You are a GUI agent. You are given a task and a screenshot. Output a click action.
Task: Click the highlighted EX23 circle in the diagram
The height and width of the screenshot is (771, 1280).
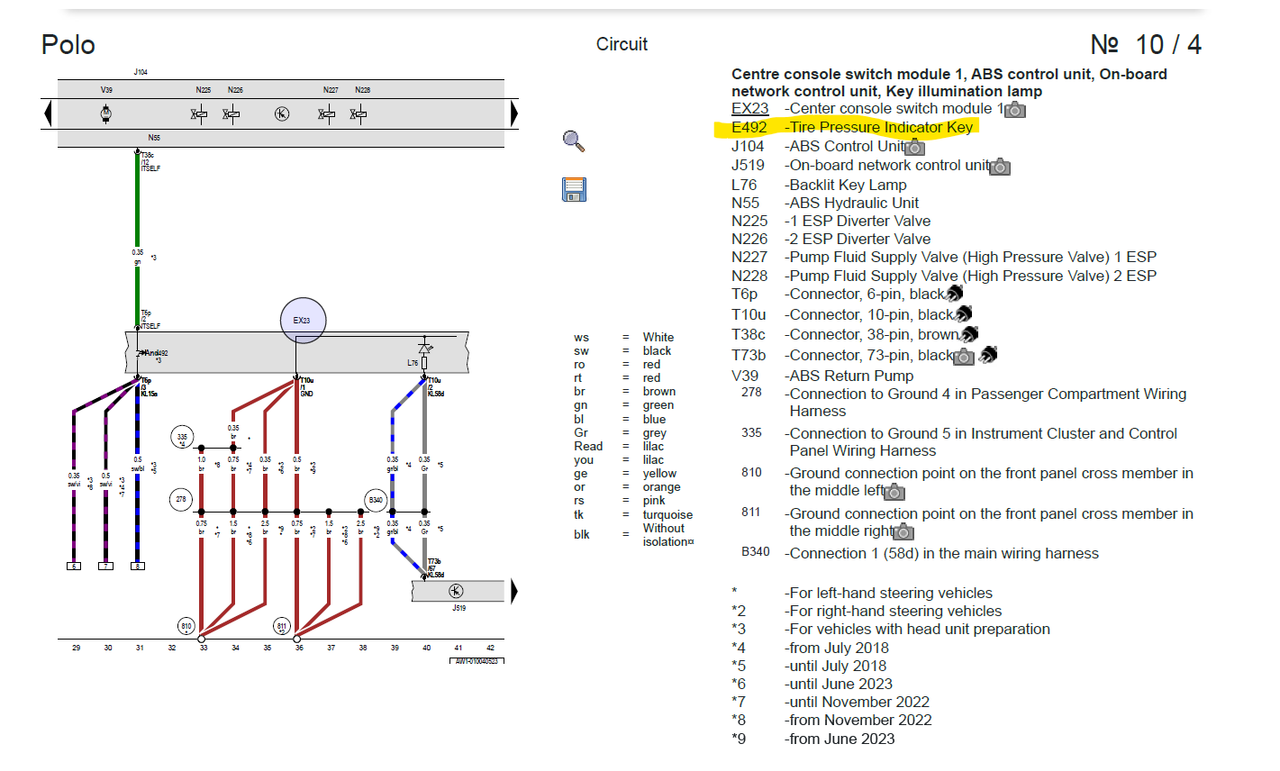point(302,321)
